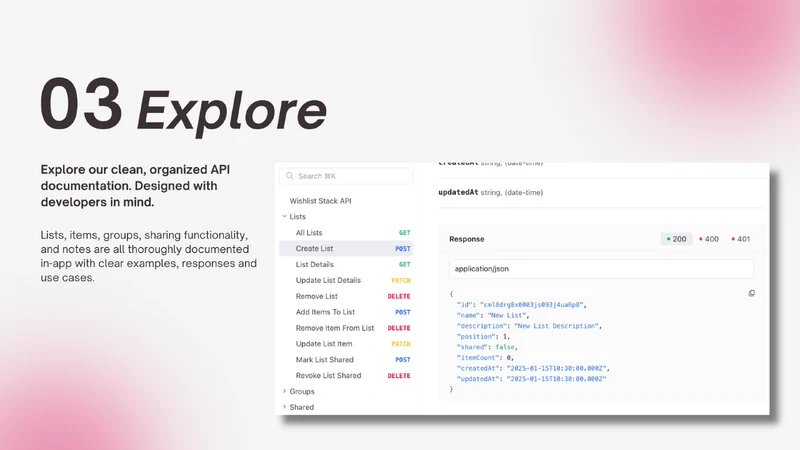The width and height of the screenshot is (800, 450).
Task: Click the DELETE badge beside Remove List
Action: [x=399, y=296]
